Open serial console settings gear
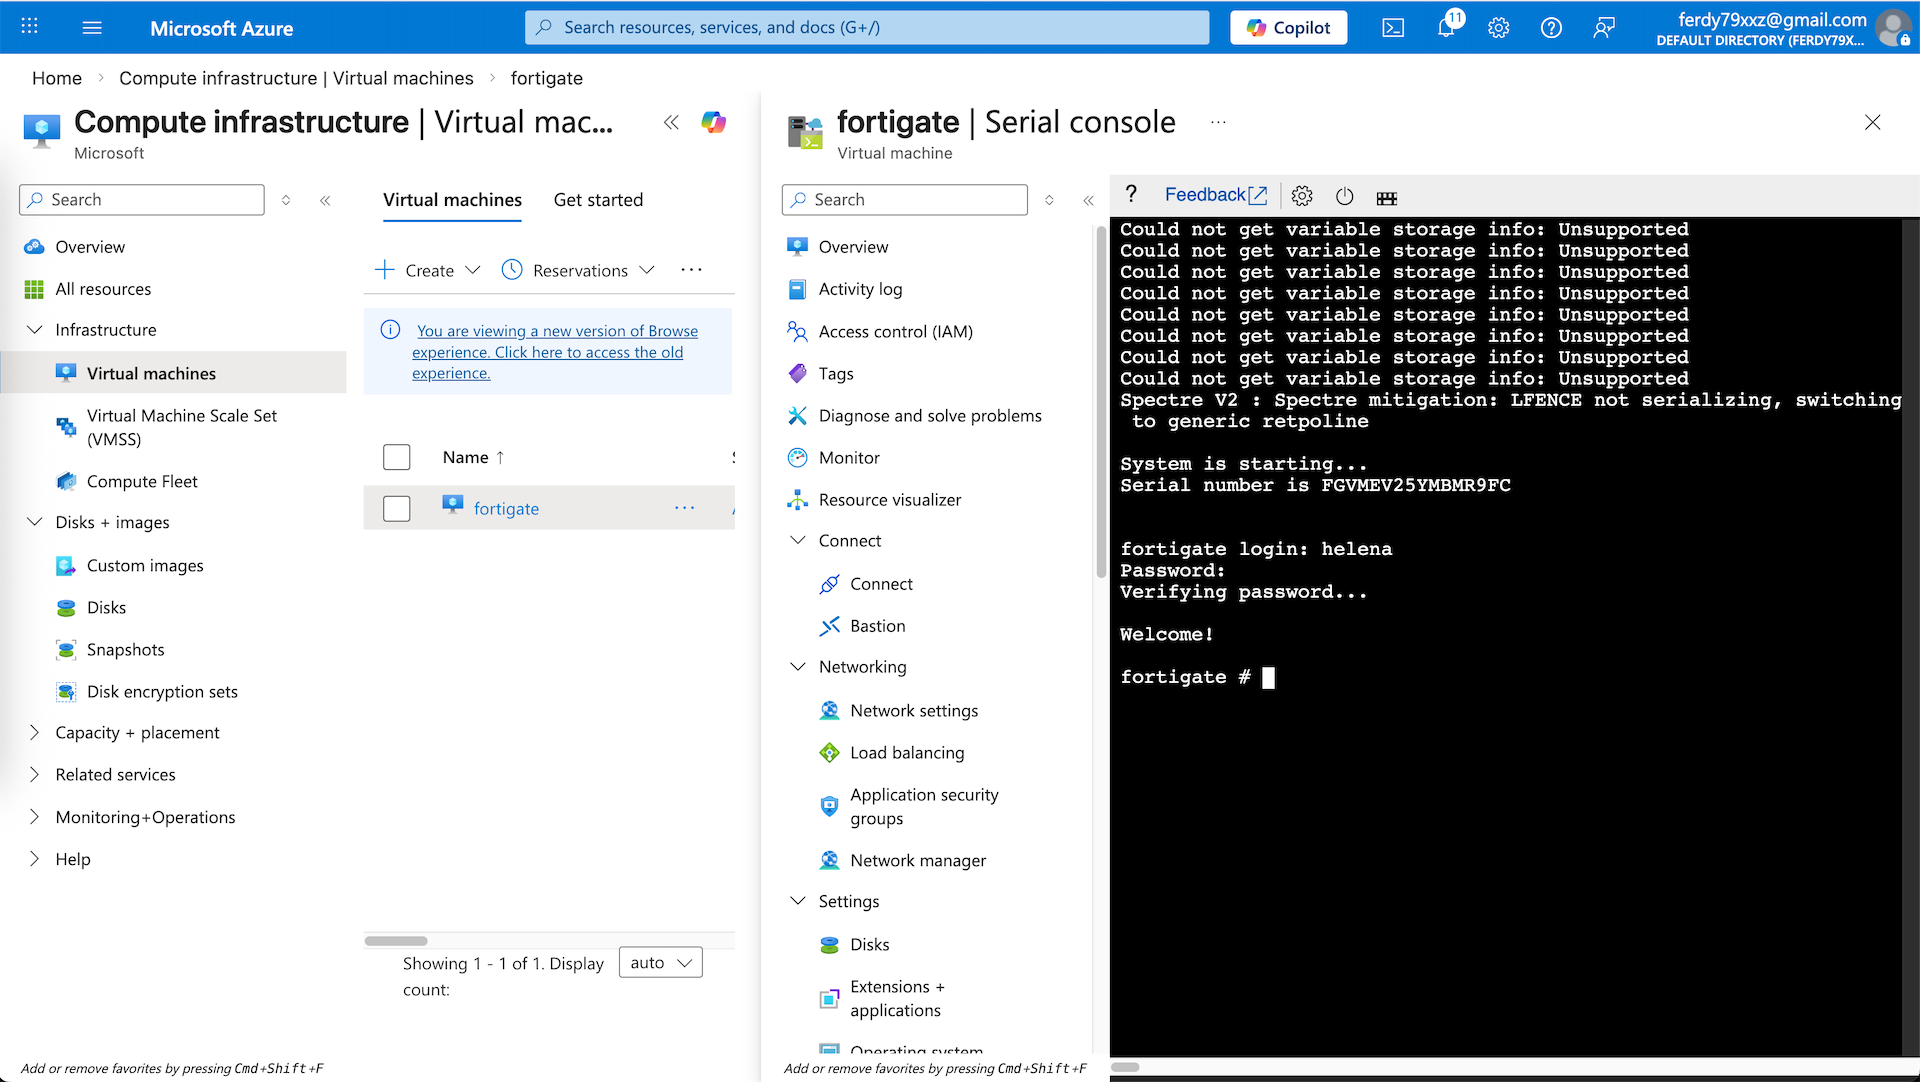The height and width of the screenshot is (1082, 1920). click(x=1301, y=196)
